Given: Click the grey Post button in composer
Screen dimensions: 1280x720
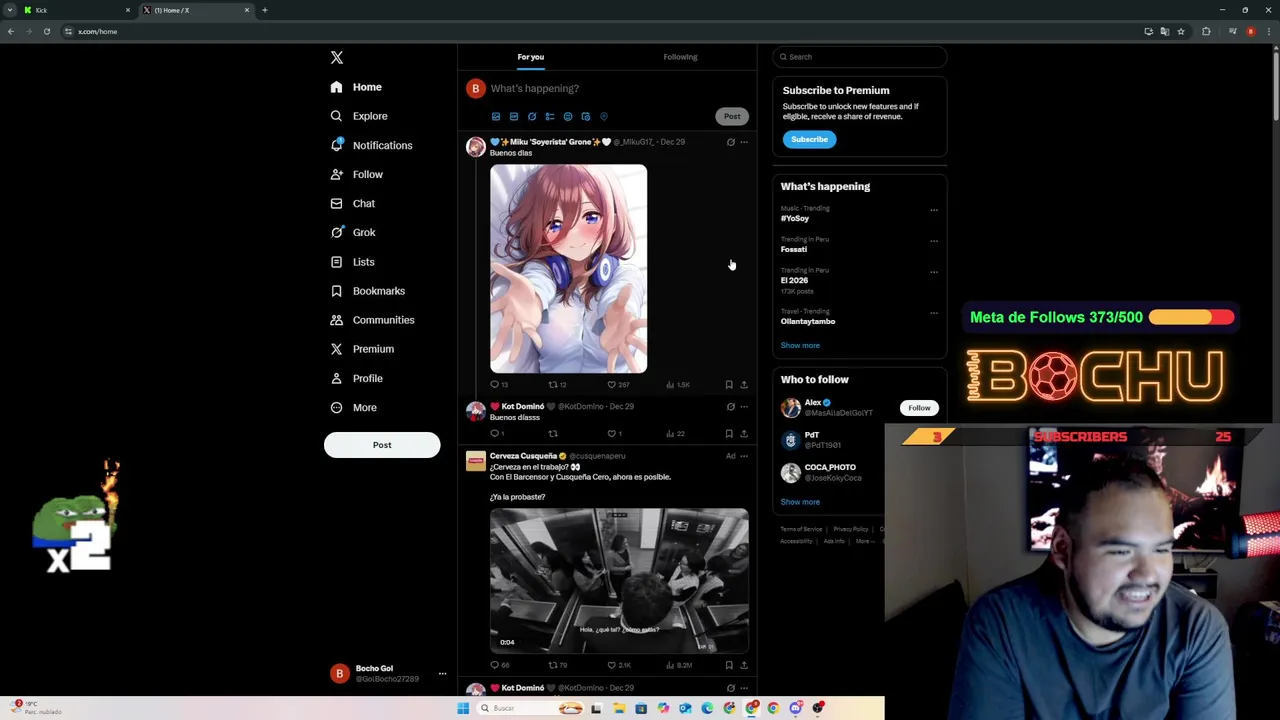Looking at the screenshot, I should click(x=732, y=116).
